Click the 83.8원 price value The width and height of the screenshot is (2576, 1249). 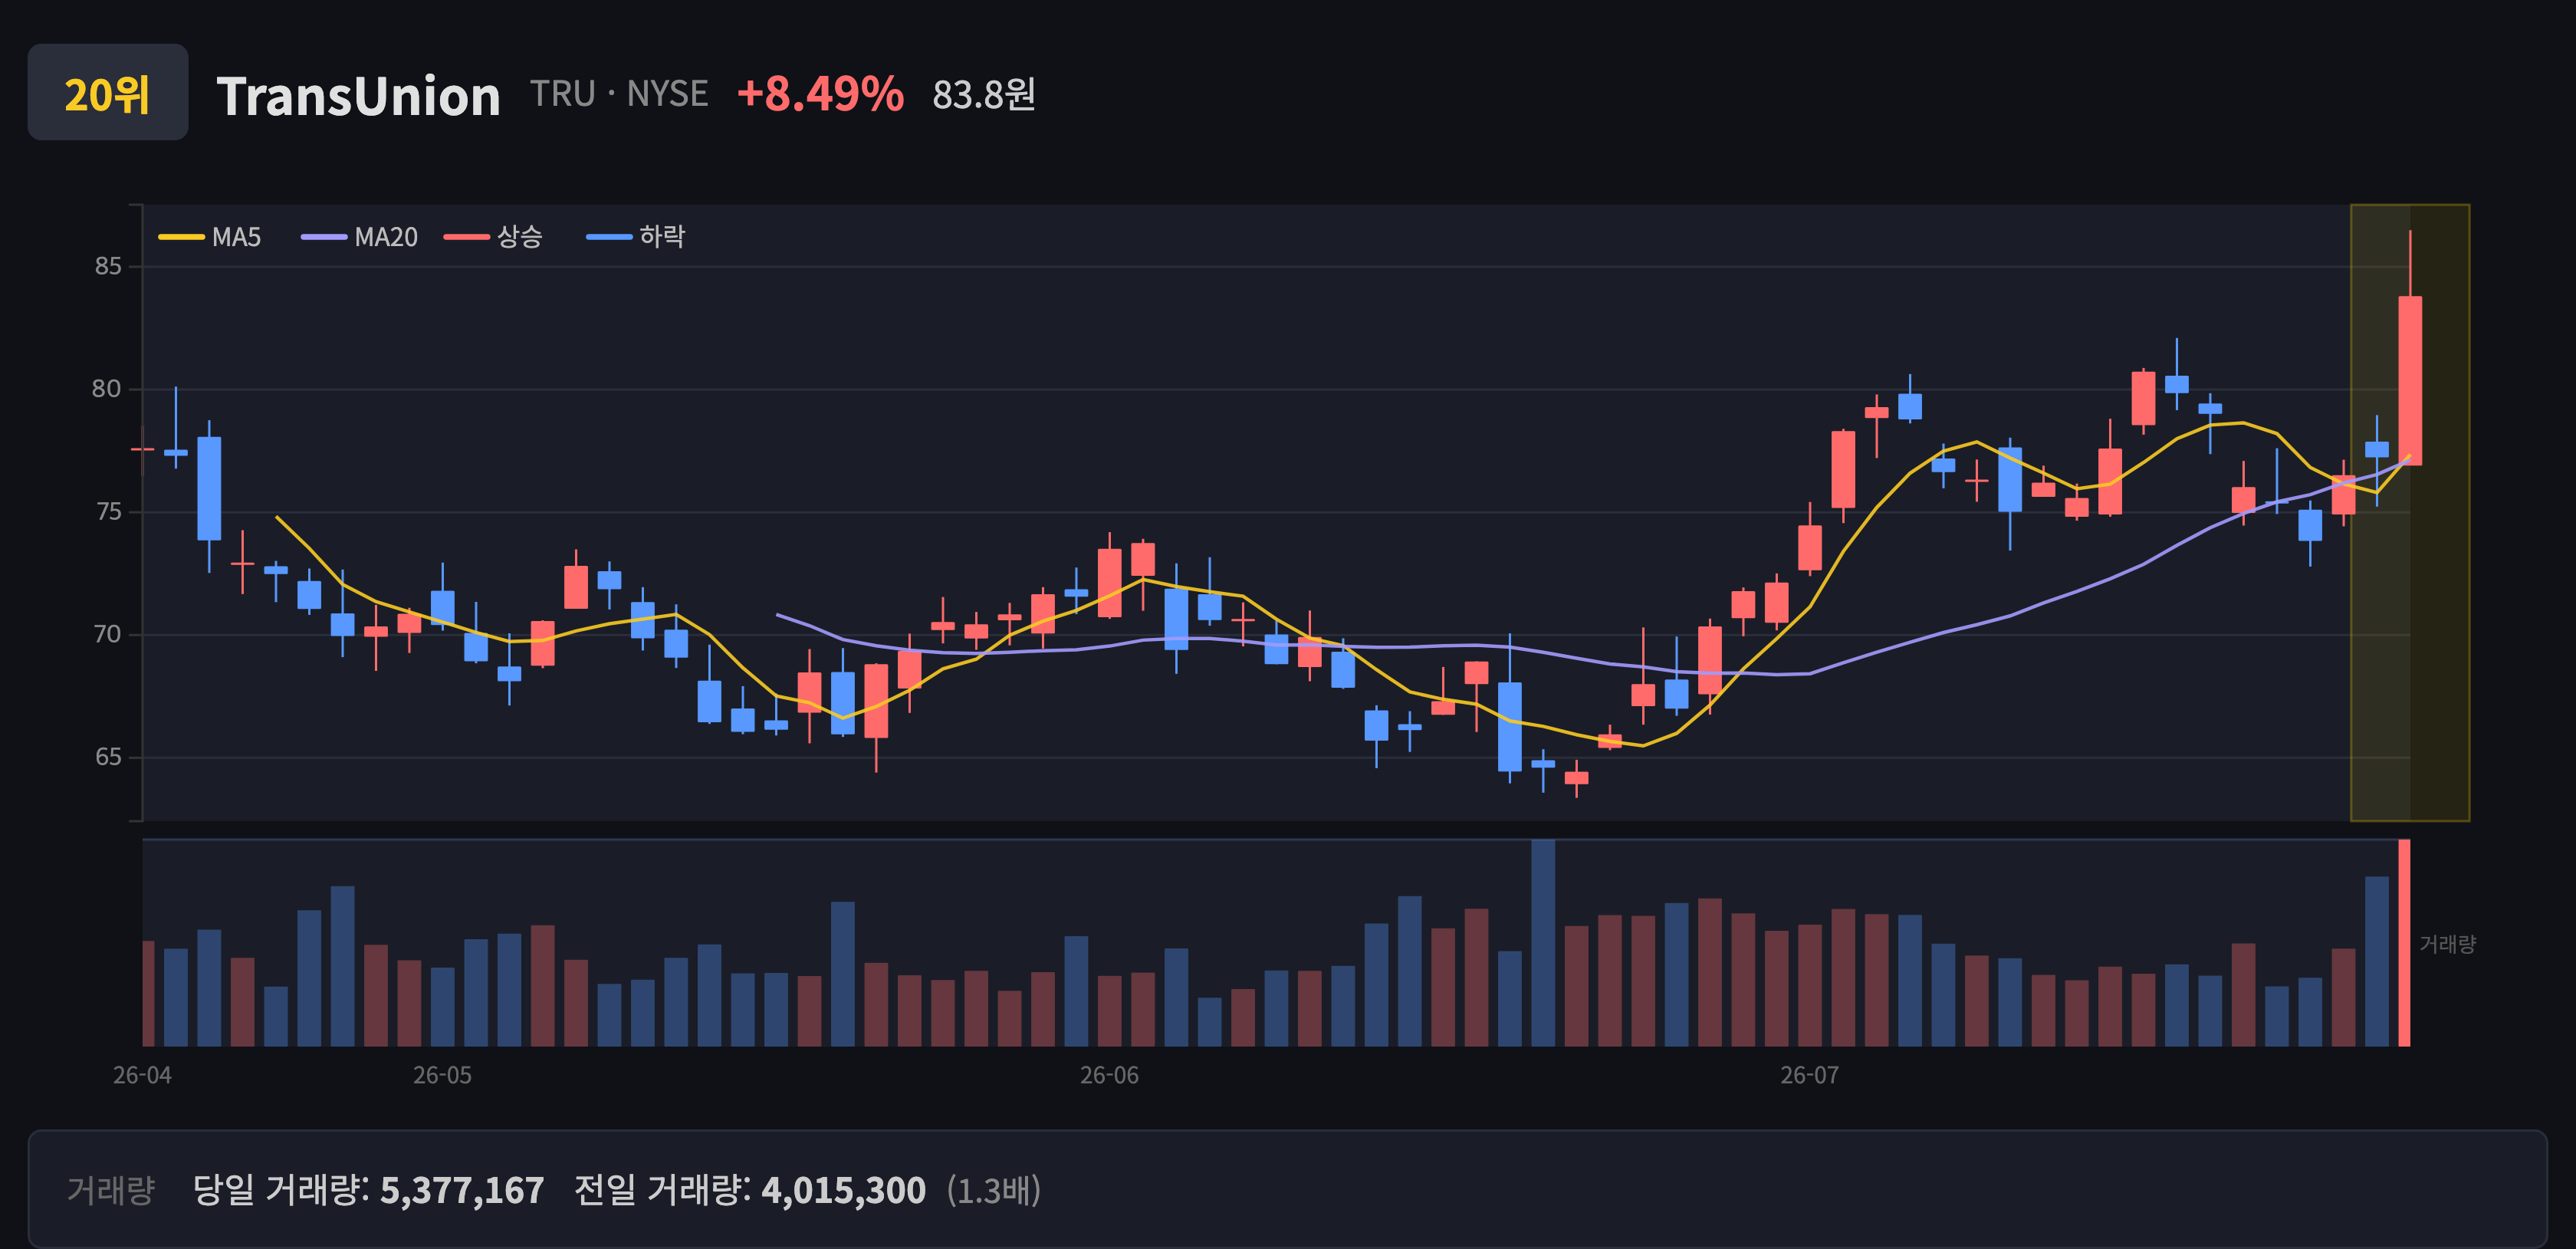984,95
